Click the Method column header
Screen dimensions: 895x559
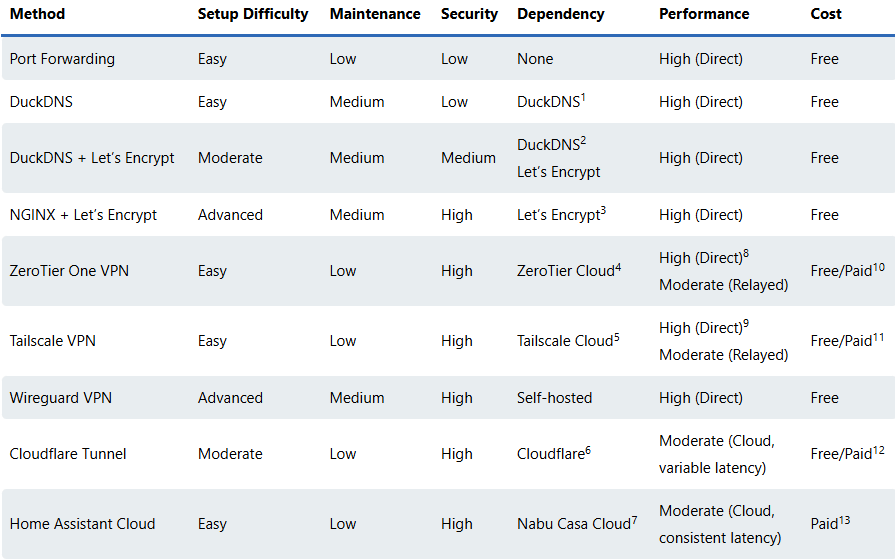click(x=37, y=14)
